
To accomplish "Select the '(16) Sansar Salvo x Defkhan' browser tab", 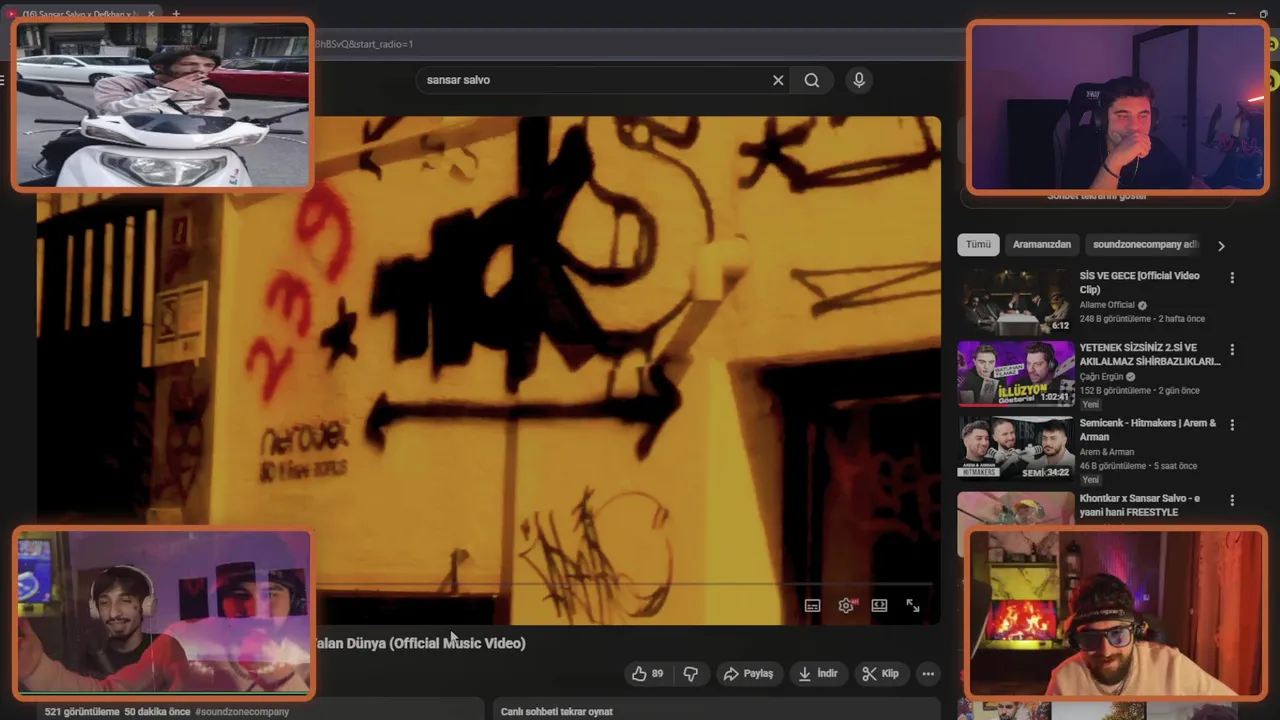I will 82,14.
